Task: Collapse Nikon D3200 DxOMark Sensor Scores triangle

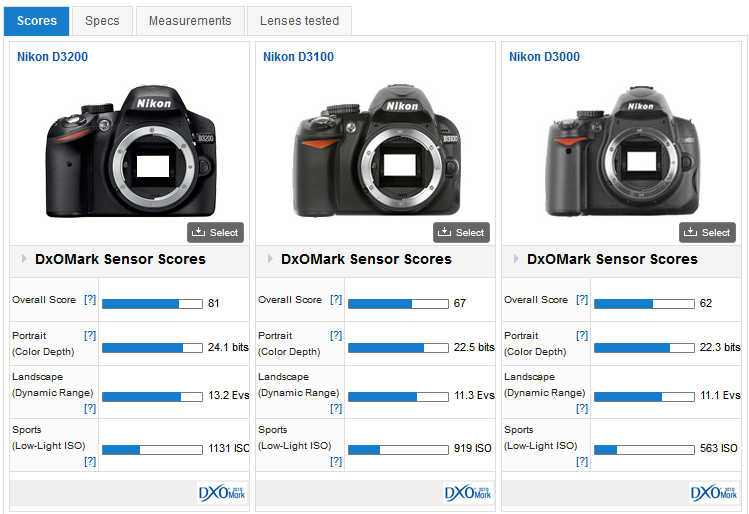Action: (x=24, y=259)
